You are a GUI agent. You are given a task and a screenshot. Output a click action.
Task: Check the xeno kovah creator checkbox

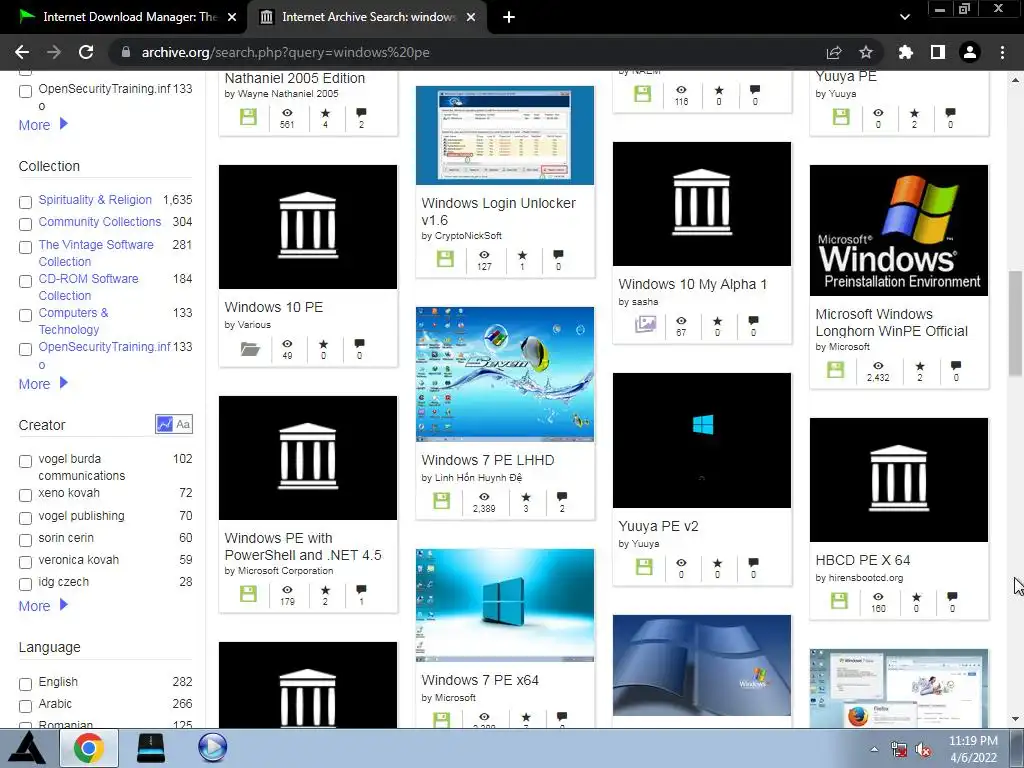pos(25,496)
